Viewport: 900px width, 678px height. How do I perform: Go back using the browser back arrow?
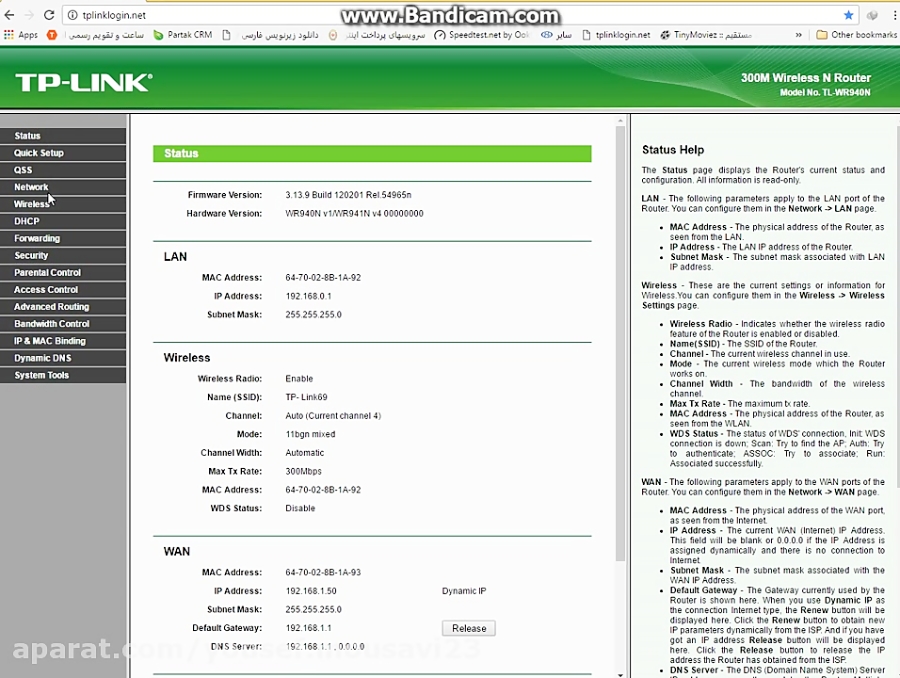tap(10, 15)
